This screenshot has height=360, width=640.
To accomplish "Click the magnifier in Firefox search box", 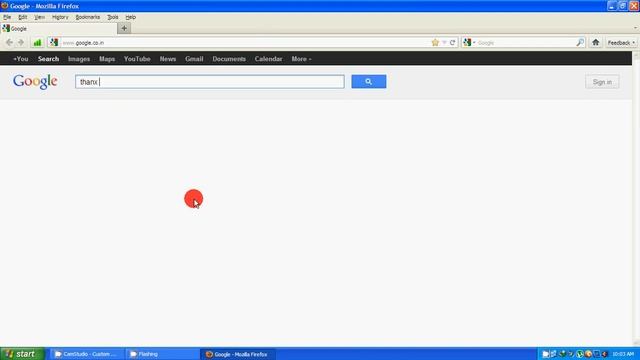I will (x=580, y=42).
